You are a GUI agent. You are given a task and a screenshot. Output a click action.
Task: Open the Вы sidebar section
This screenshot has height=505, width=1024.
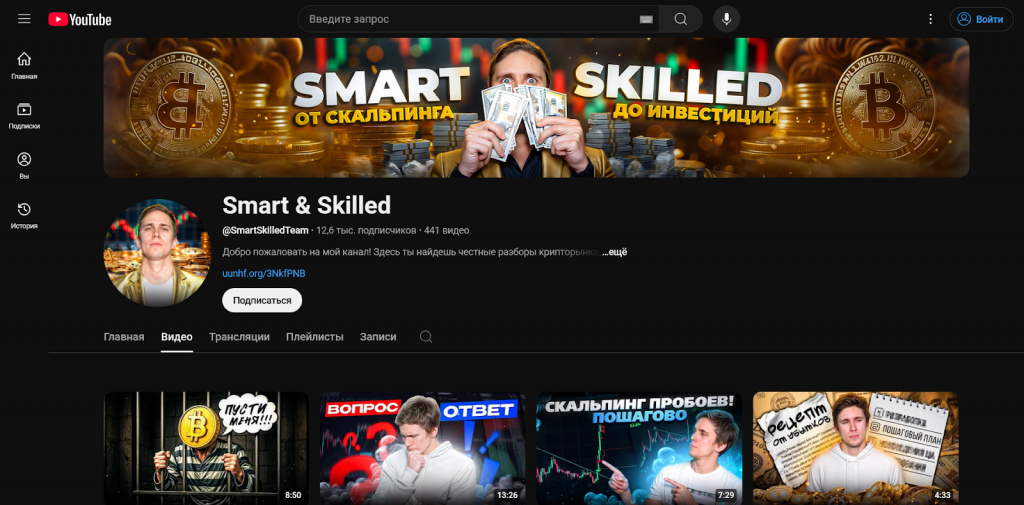tap(24, 165)
